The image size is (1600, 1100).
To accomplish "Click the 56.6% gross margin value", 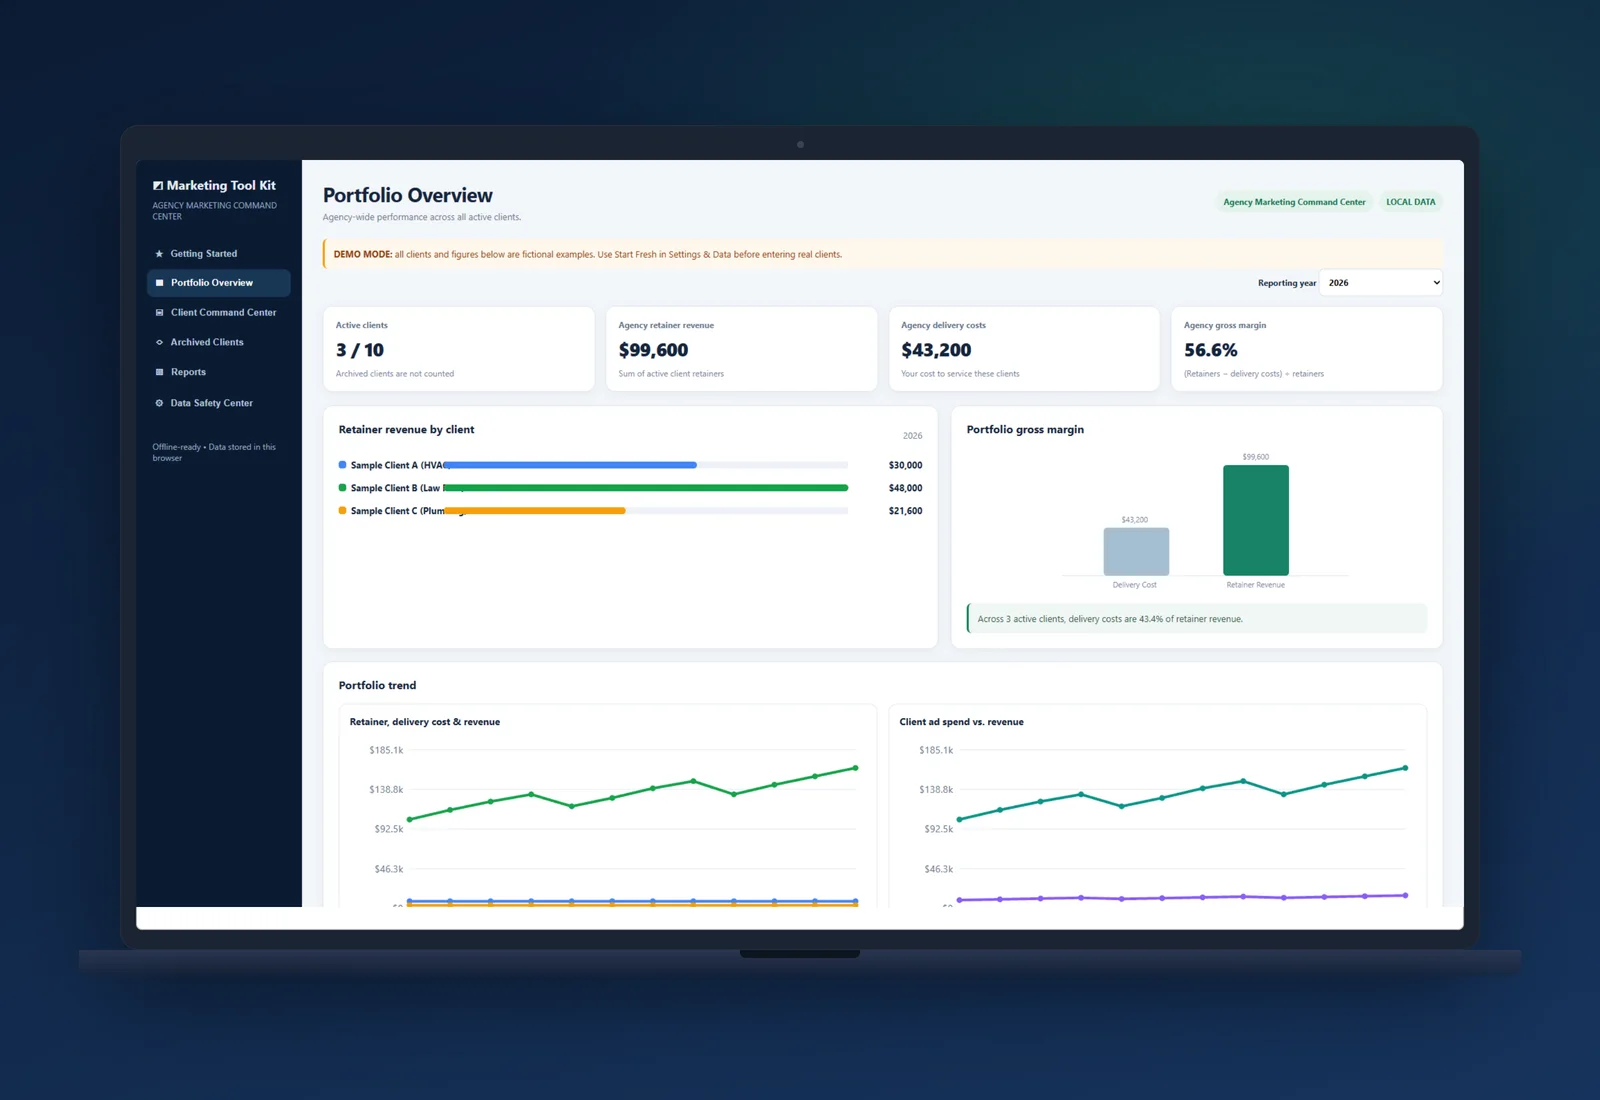I will [1211, 350].
